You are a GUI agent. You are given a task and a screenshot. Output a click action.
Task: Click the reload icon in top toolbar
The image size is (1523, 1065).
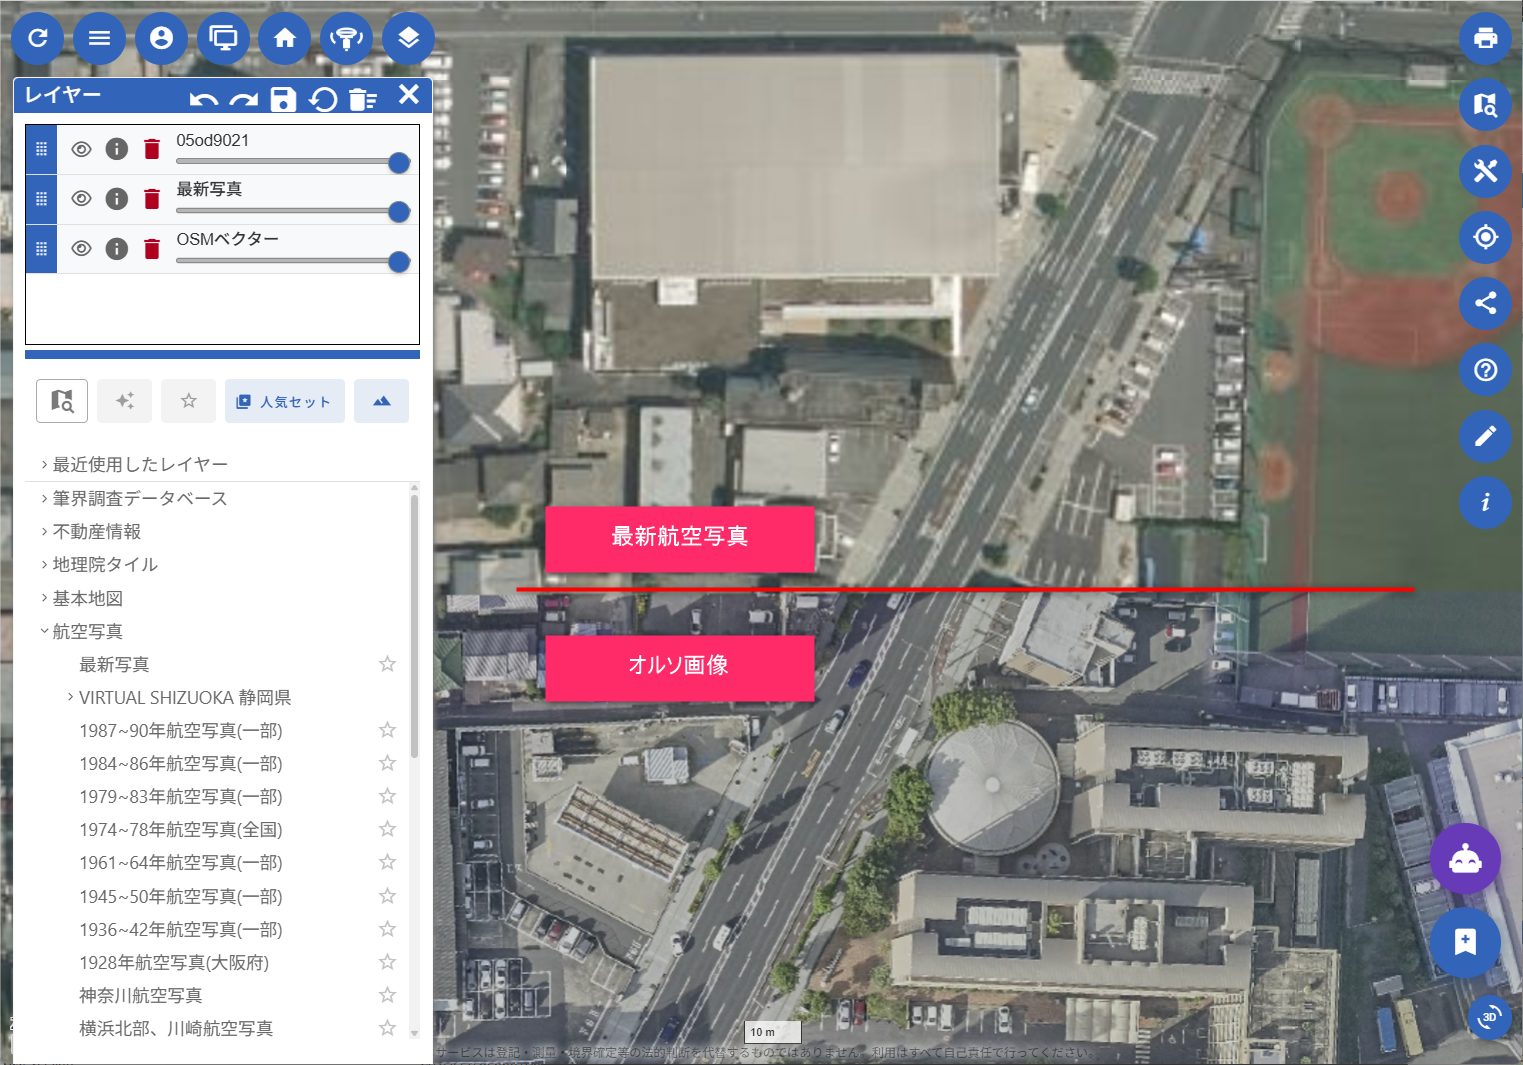(38, 38)
